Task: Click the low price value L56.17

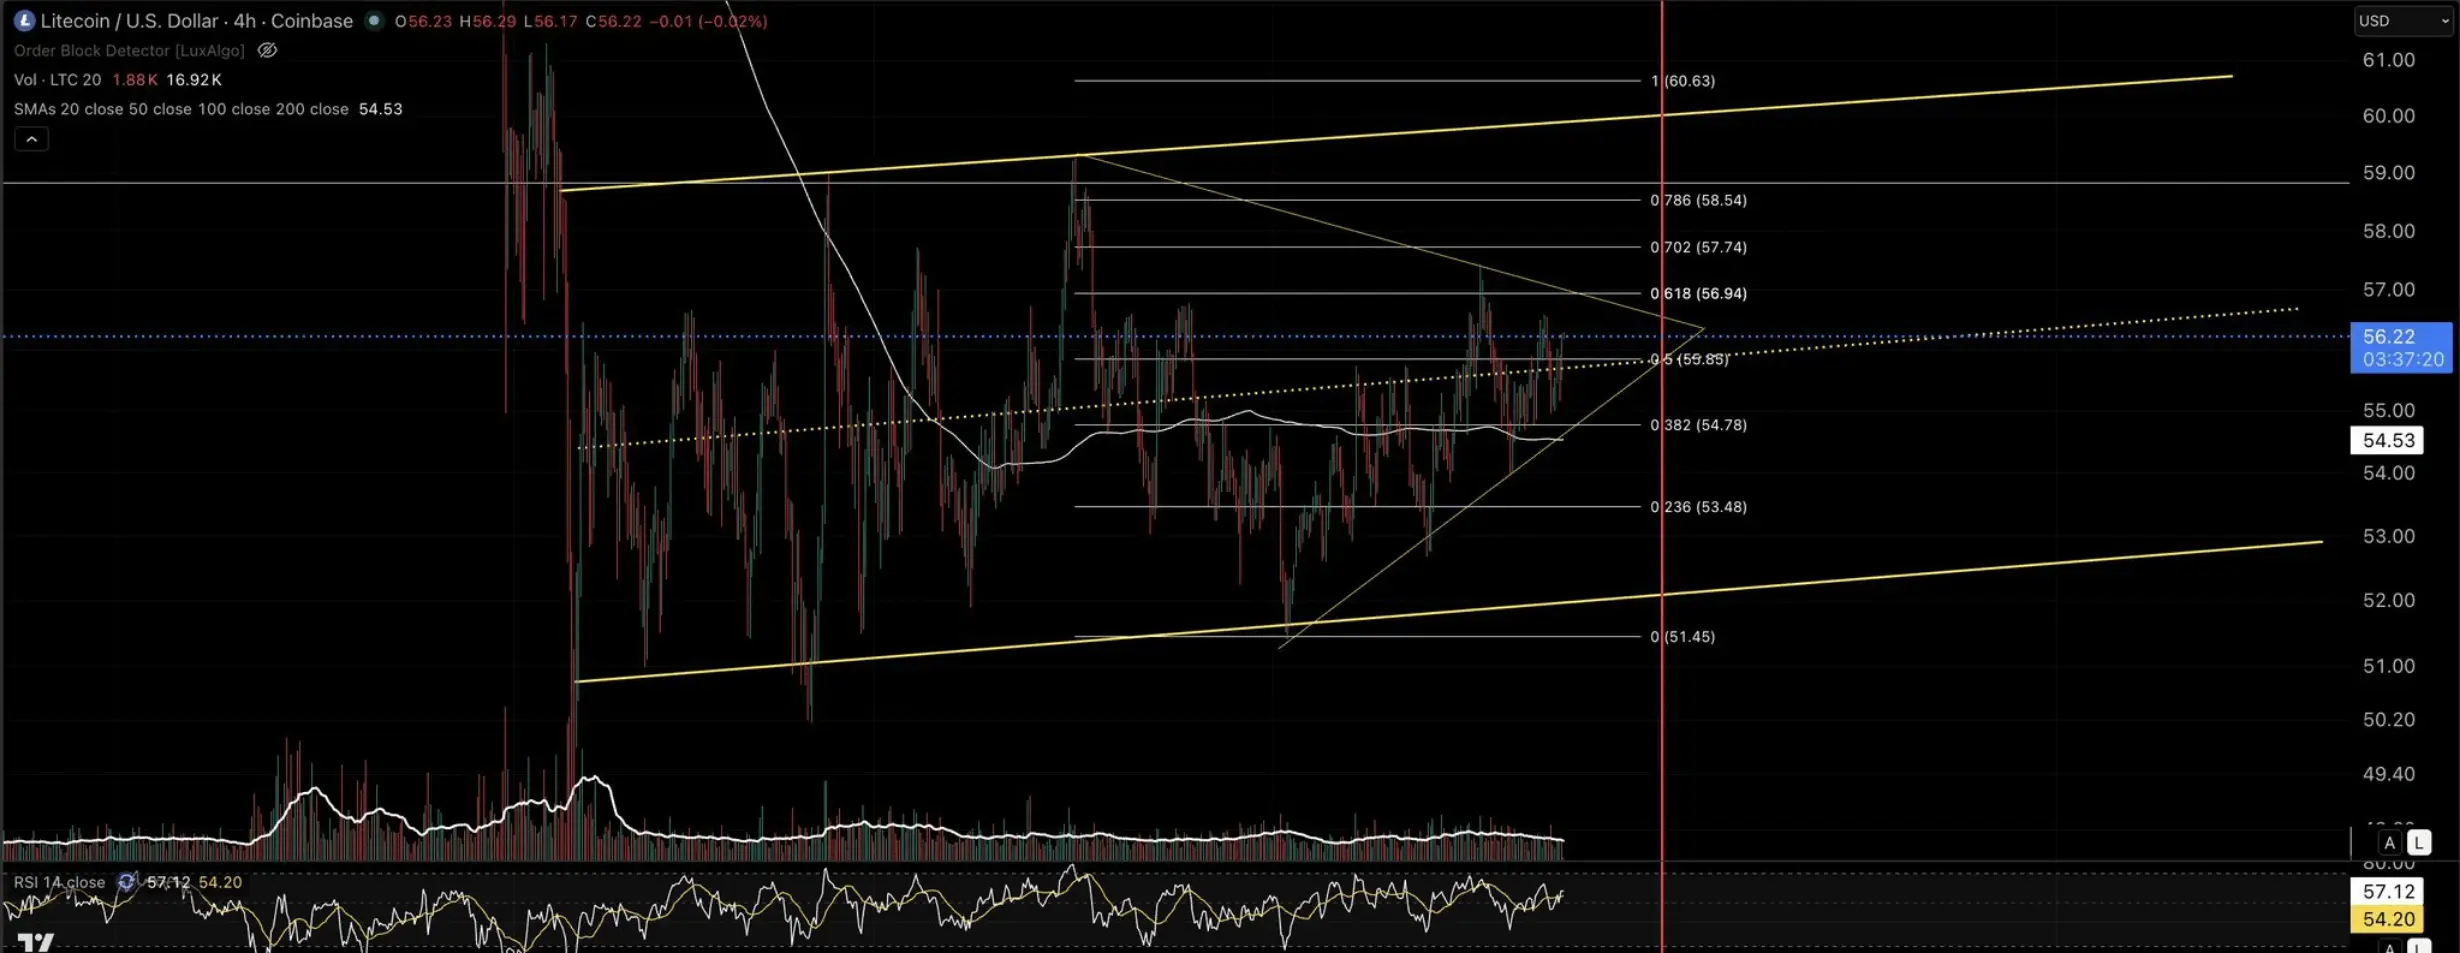Action: pos(550,21)
